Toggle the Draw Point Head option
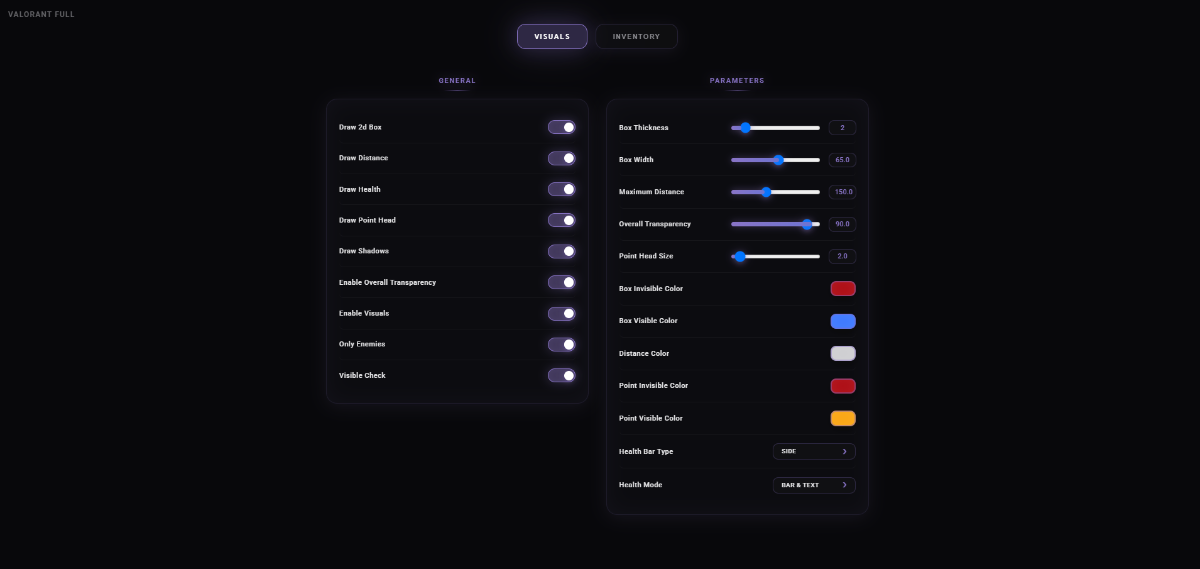1200x569 pixels. point(561,220)
